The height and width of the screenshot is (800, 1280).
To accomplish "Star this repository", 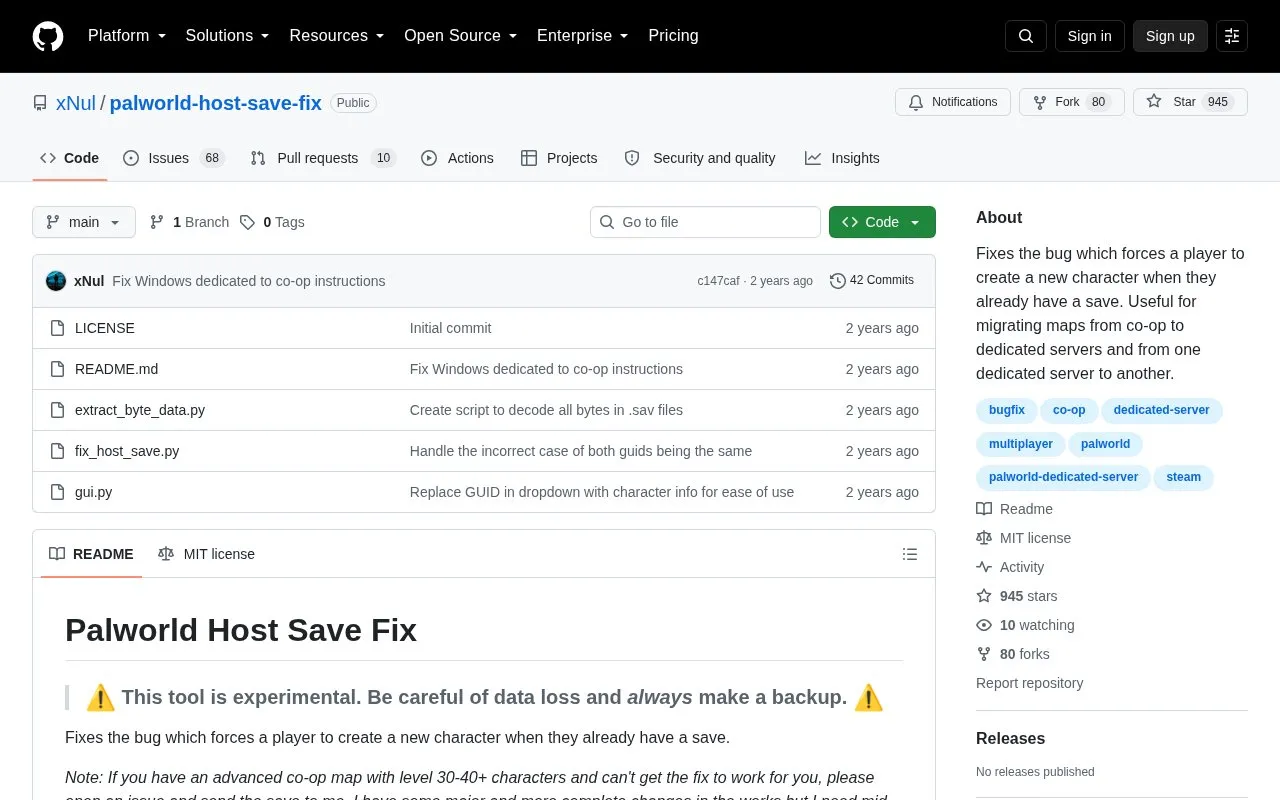I will click(1190, 102).
